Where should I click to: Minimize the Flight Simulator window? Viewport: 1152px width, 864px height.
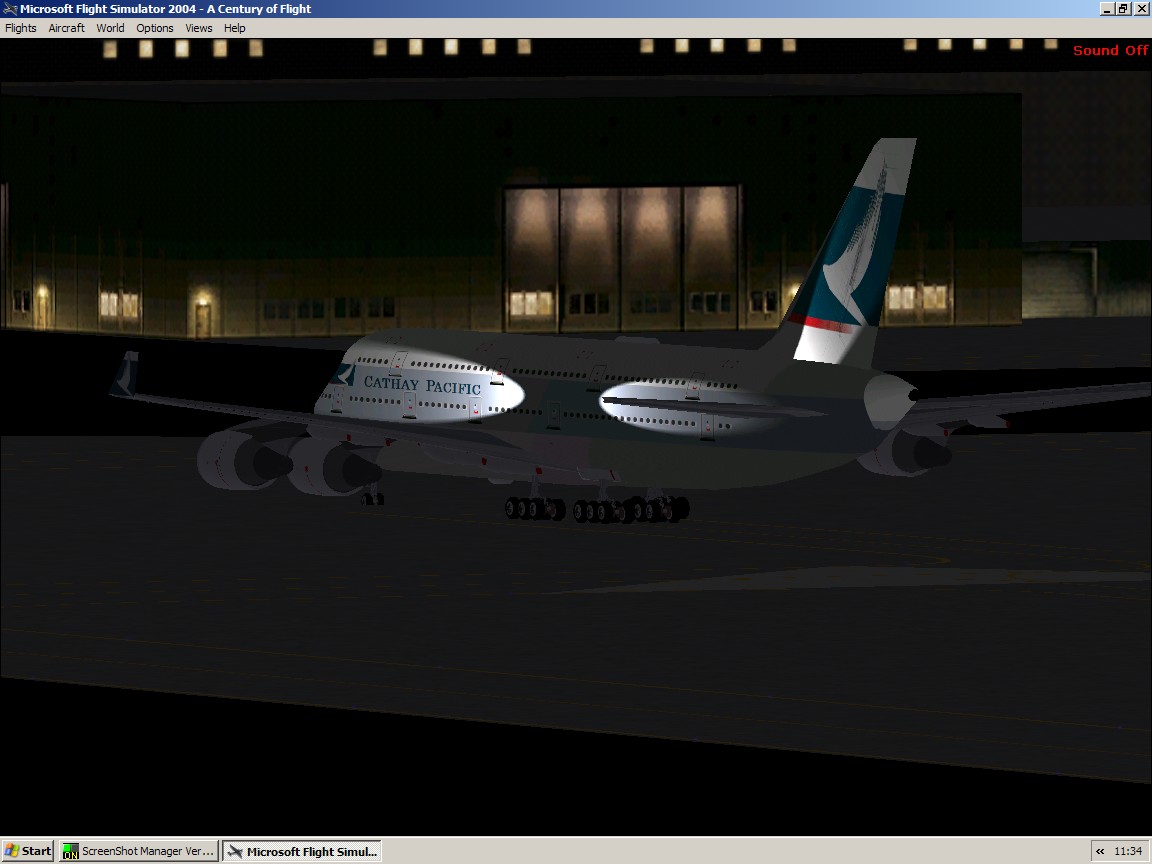pos(1107,9)
